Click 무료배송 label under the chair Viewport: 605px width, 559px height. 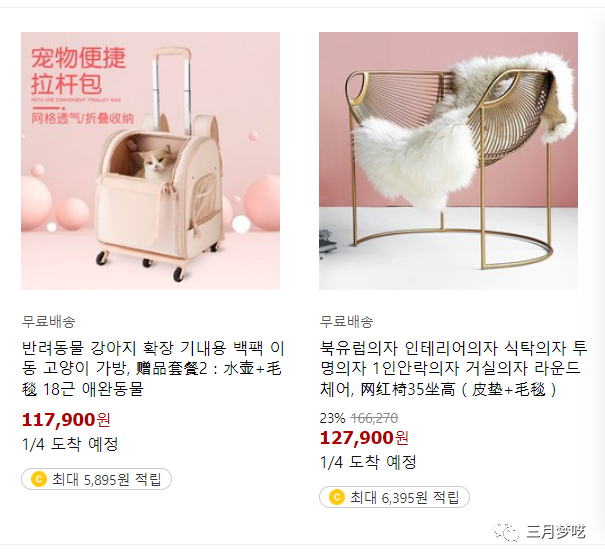click(x=346, y=322)
